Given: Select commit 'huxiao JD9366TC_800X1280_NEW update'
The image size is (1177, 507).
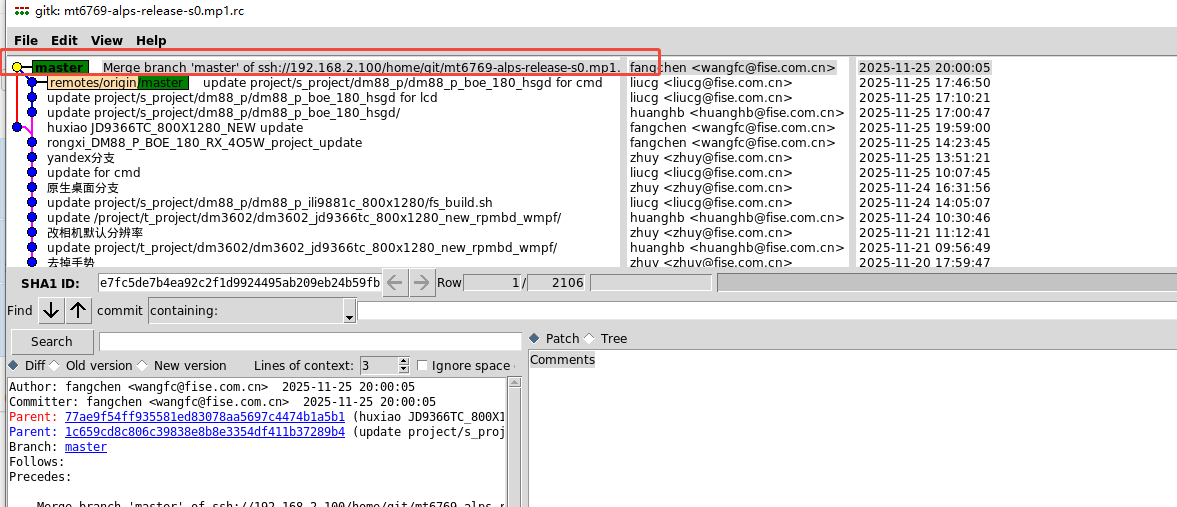Looking at the screenshot, I should click(x=175, y=128).
